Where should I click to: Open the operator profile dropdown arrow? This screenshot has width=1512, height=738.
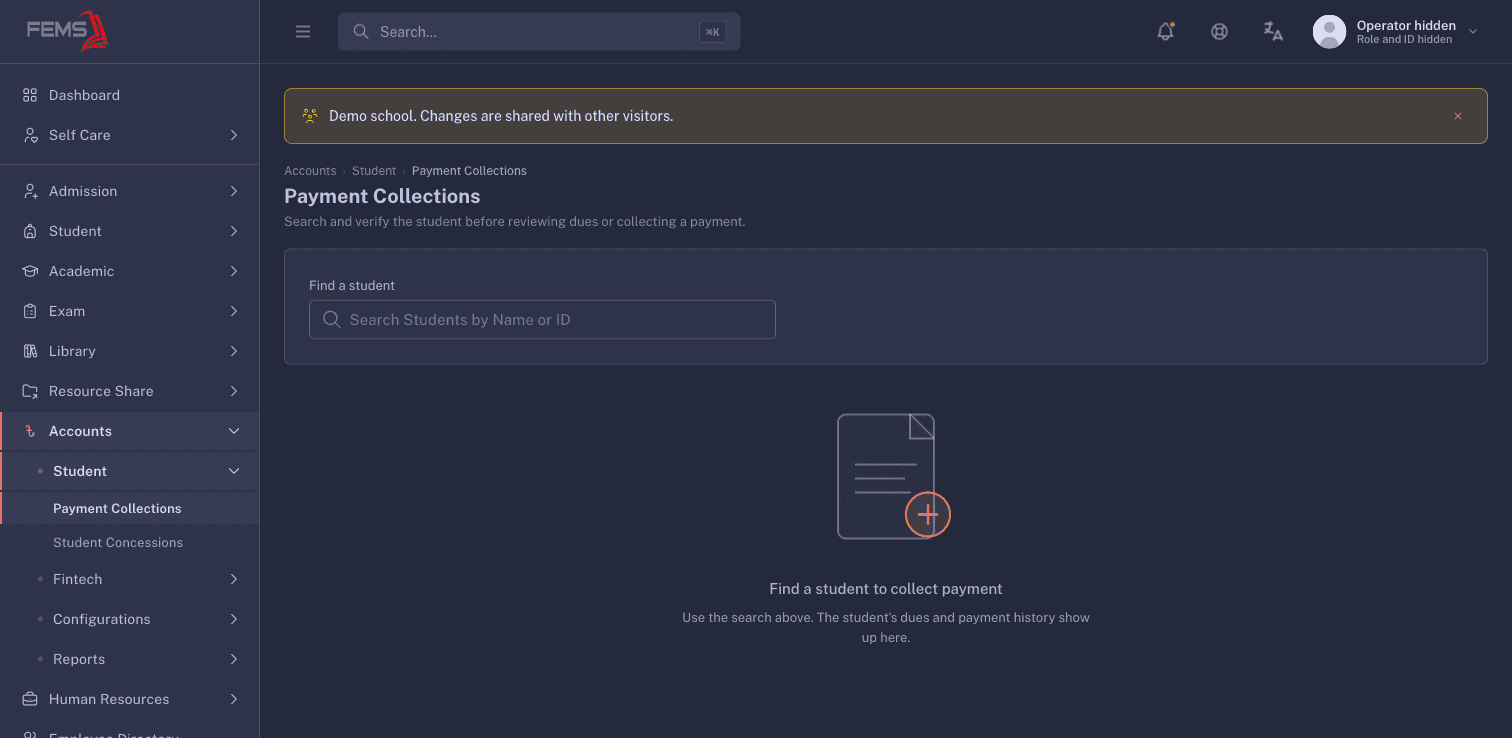(1472, 32)
